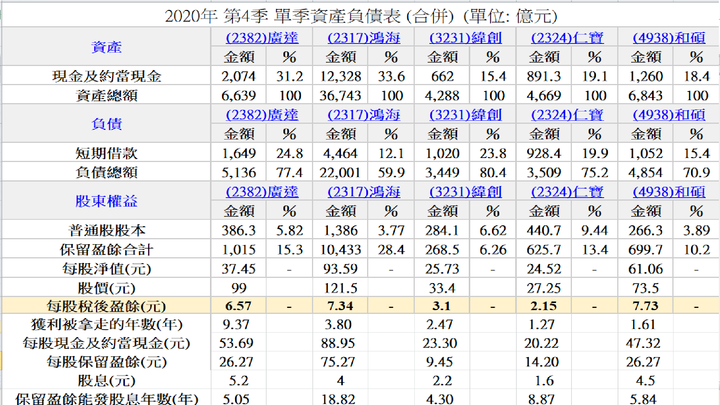The height and width of the screenshot is (405, 720).
Task: Open (4938)和碩 link in 負債 section
Action: [669, 115]
